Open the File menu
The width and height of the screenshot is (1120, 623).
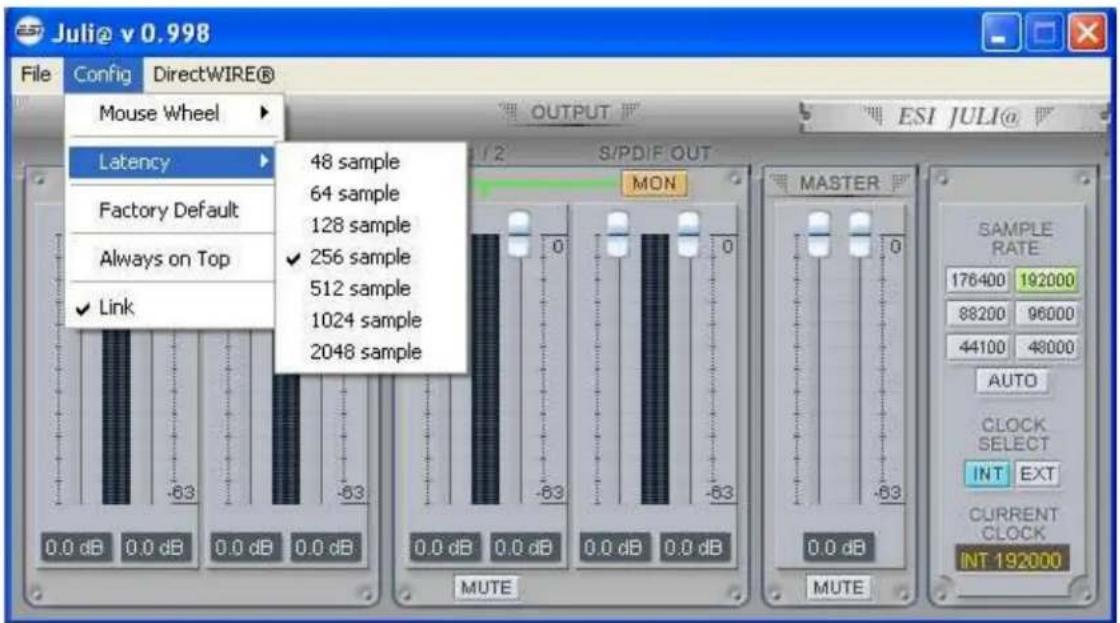pos(36,74)
